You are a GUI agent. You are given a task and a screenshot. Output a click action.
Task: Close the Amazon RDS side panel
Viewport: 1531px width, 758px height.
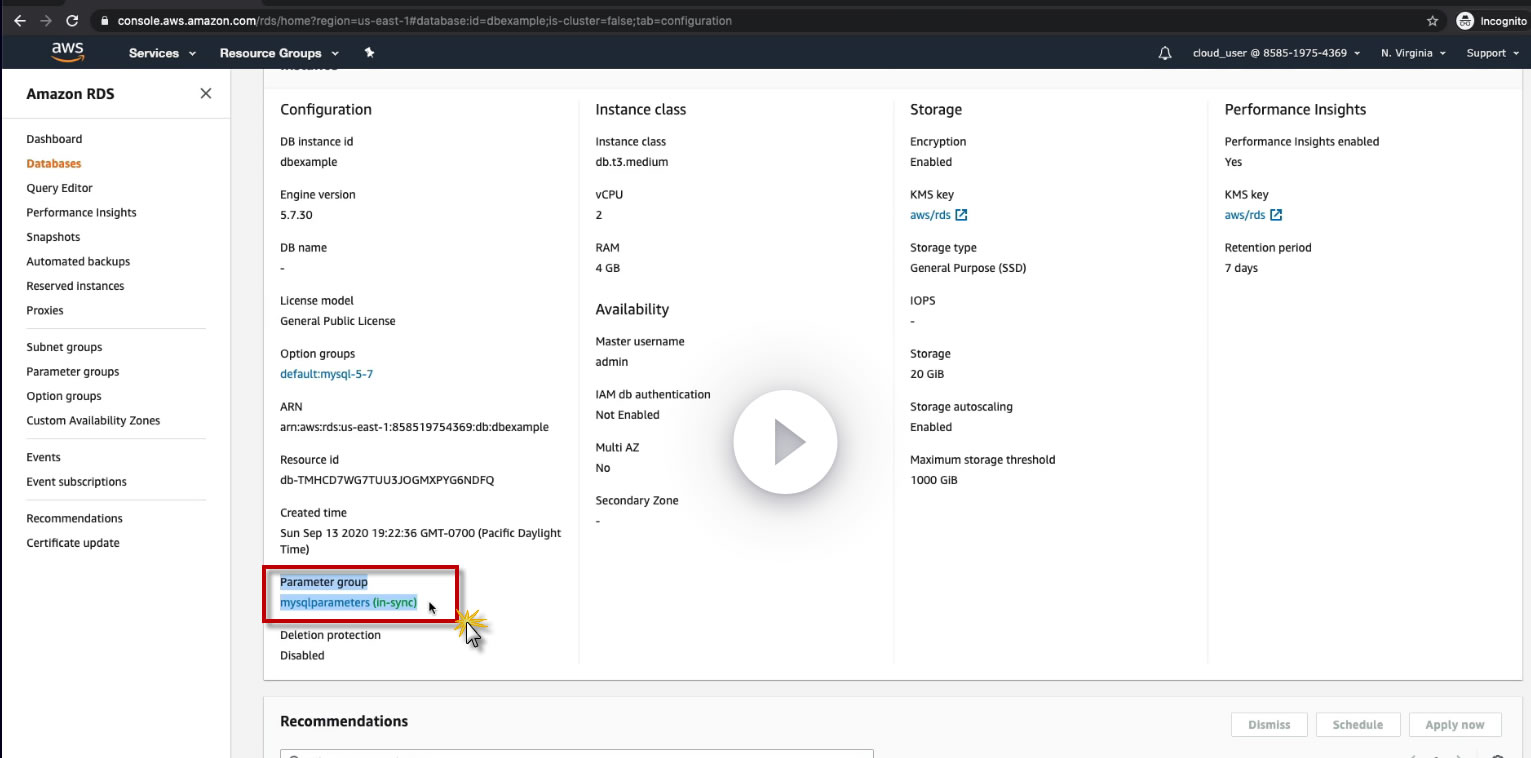[206, 93]
